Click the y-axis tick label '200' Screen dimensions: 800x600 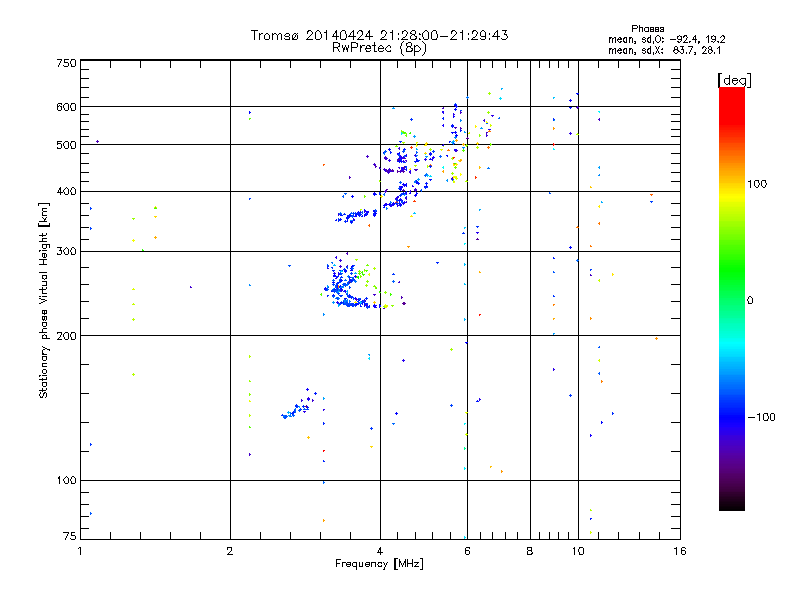(x=66, y=336)
